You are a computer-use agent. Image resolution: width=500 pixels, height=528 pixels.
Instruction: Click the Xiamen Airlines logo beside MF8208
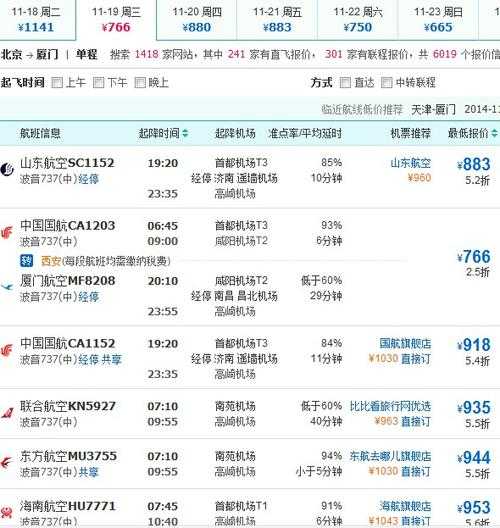[x=7, y=287]
